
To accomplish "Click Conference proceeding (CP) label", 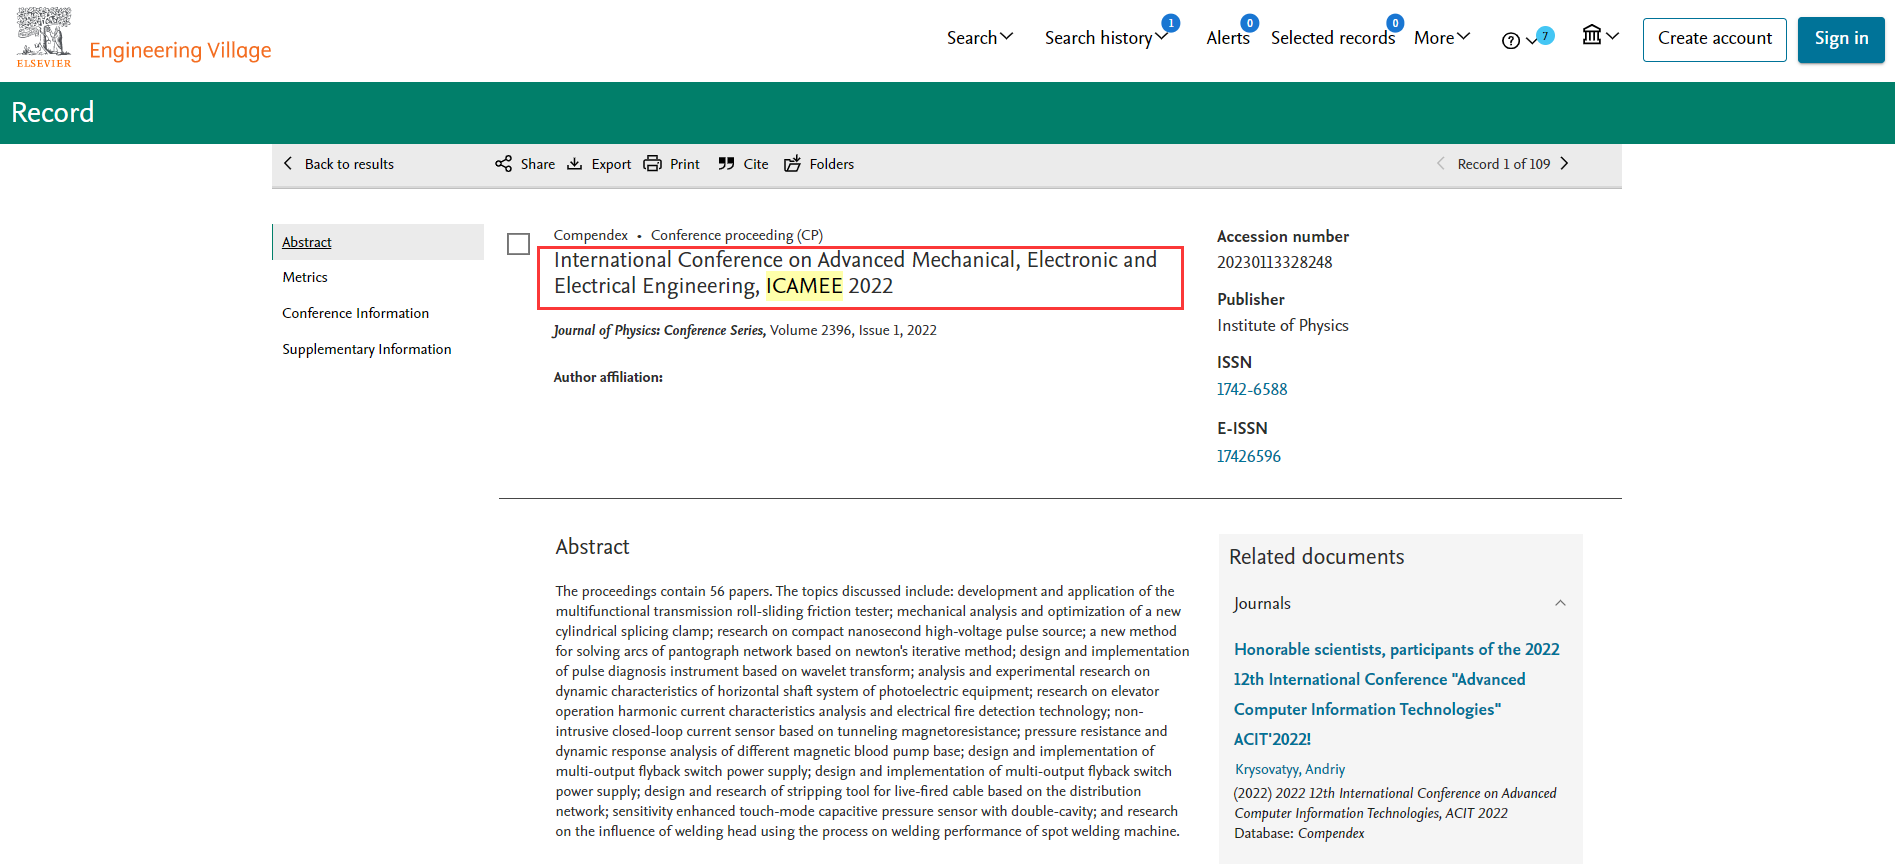I will click(736, 235).
